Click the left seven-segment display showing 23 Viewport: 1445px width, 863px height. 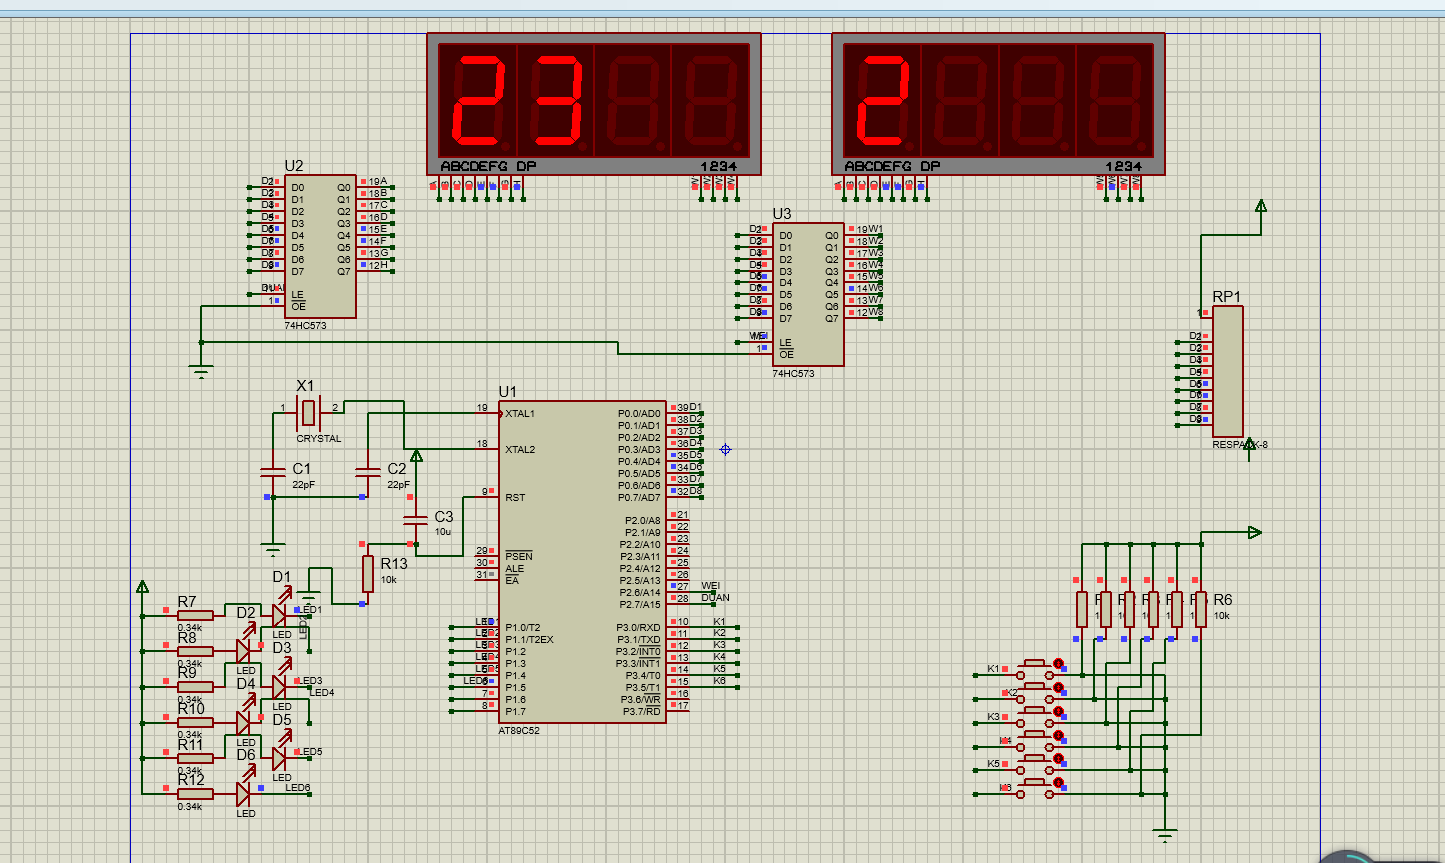[594, 104]
